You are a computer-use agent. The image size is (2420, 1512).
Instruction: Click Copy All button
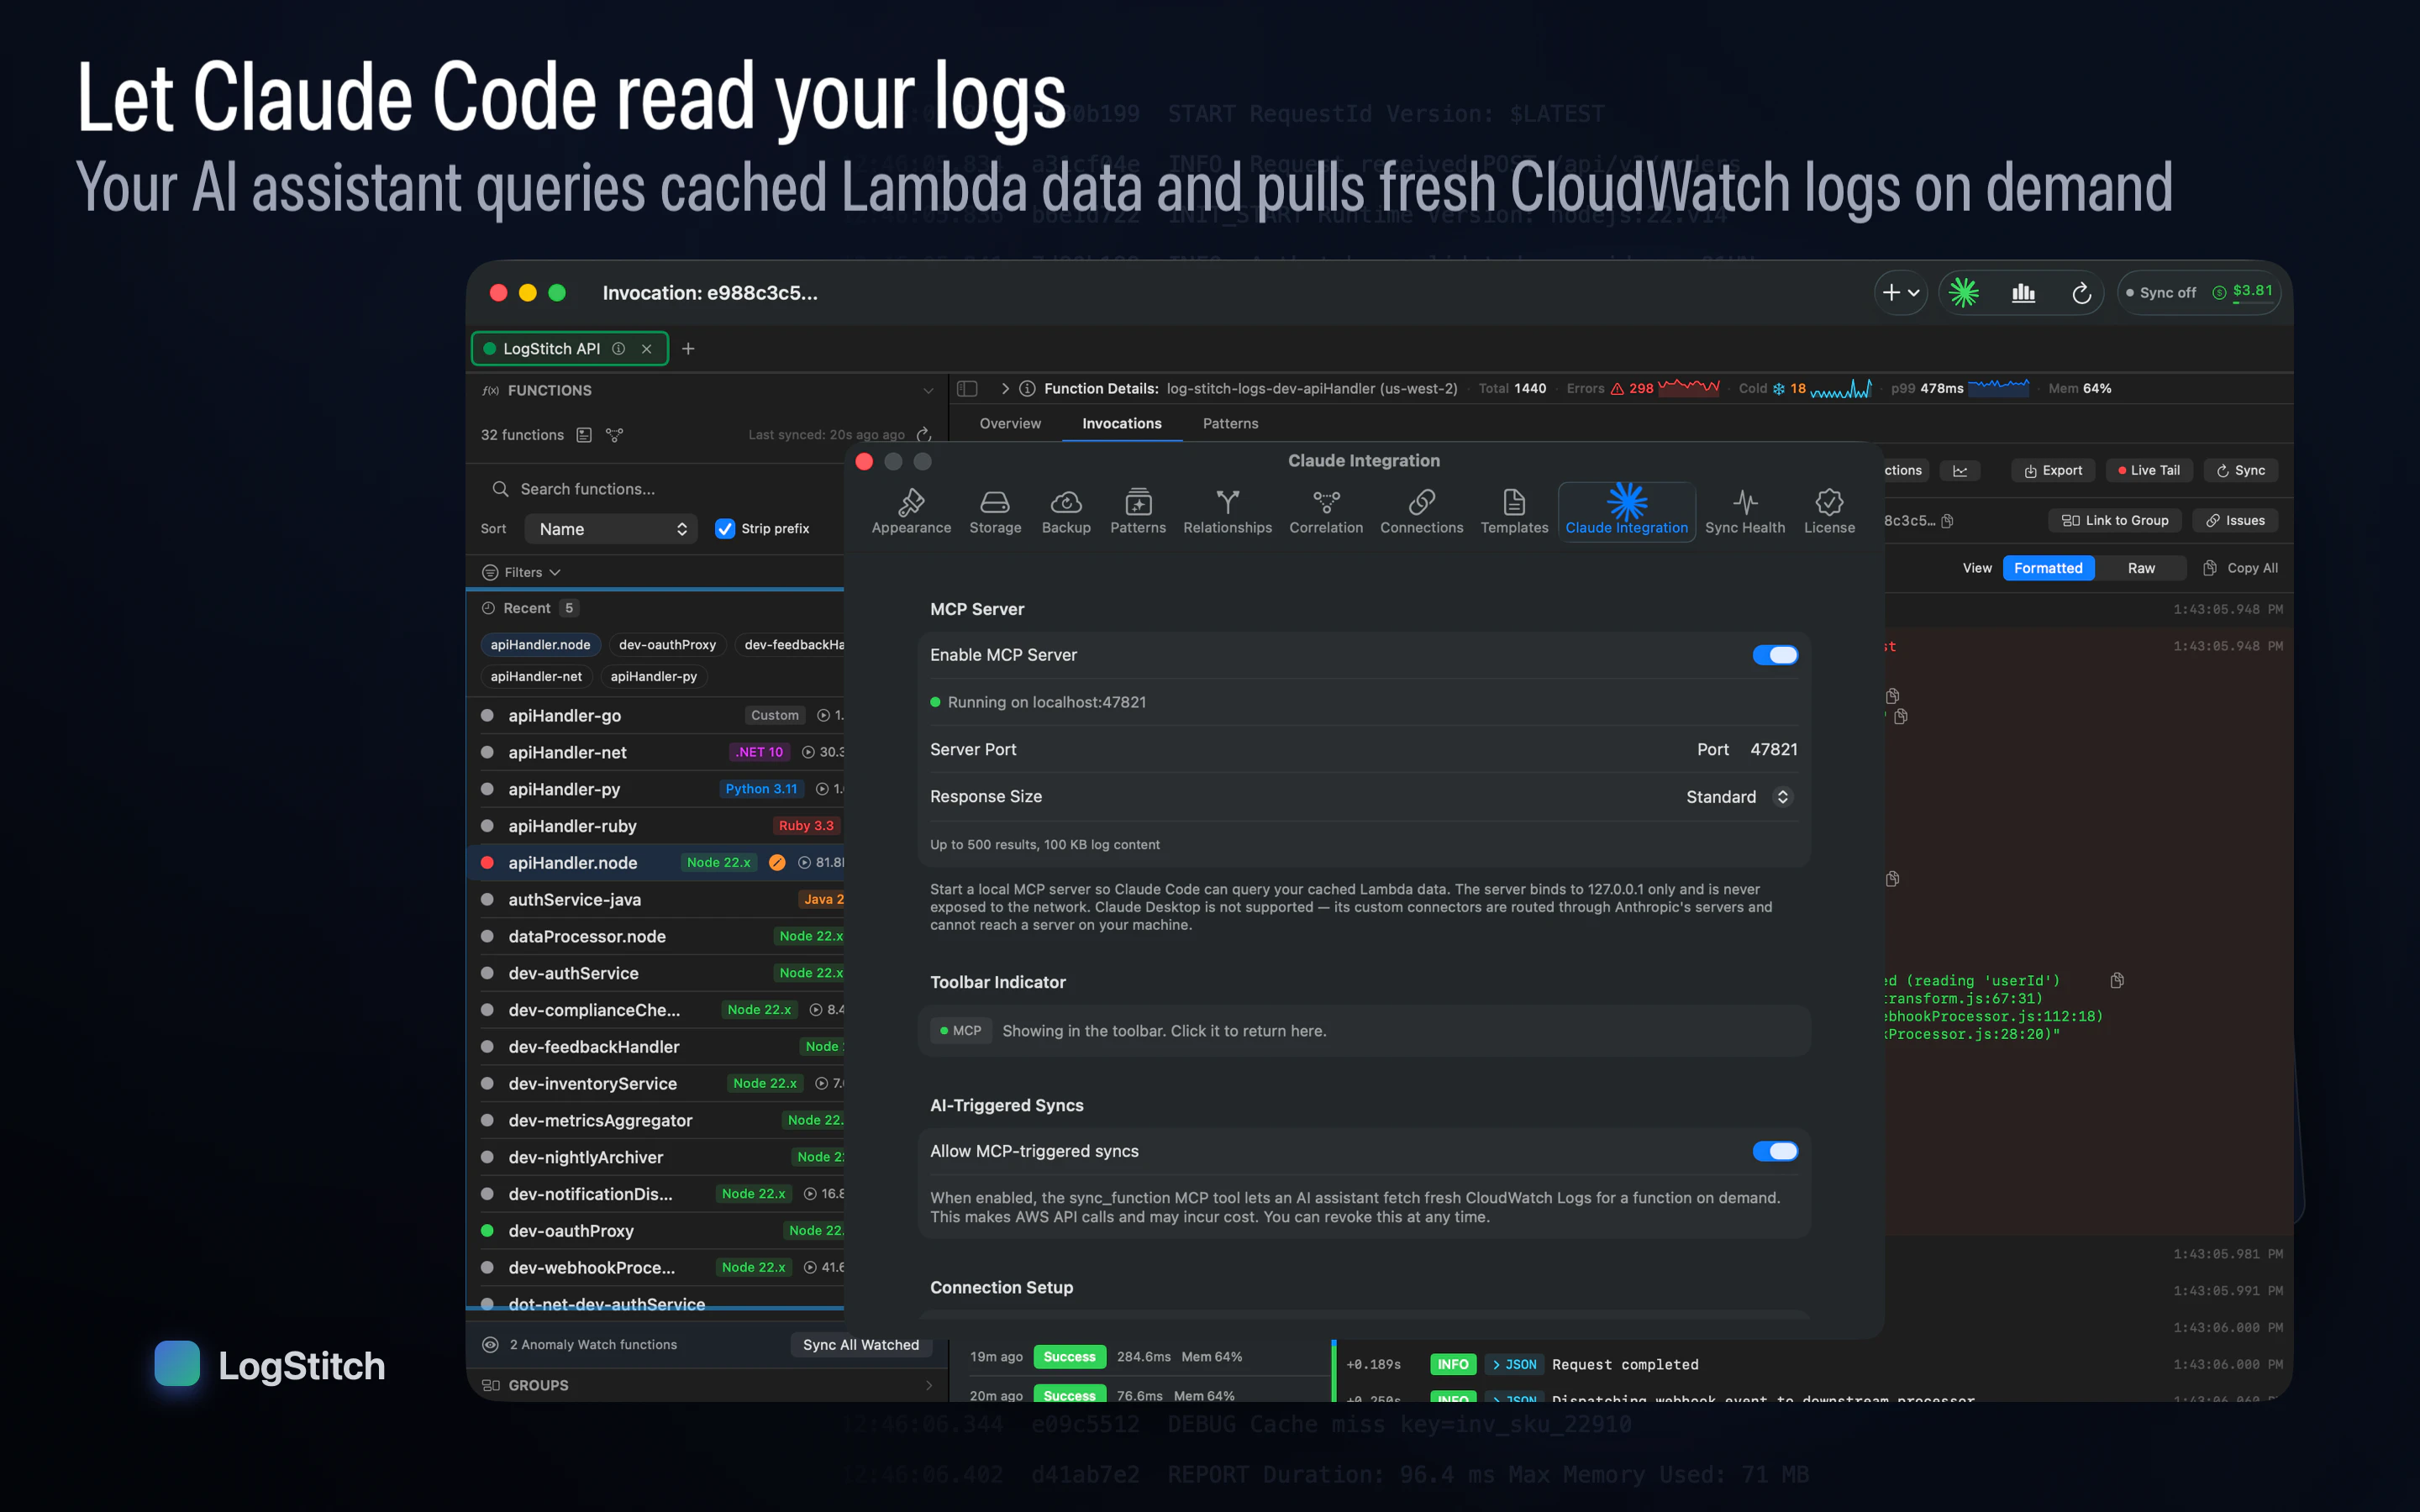tap(2240, 568)
